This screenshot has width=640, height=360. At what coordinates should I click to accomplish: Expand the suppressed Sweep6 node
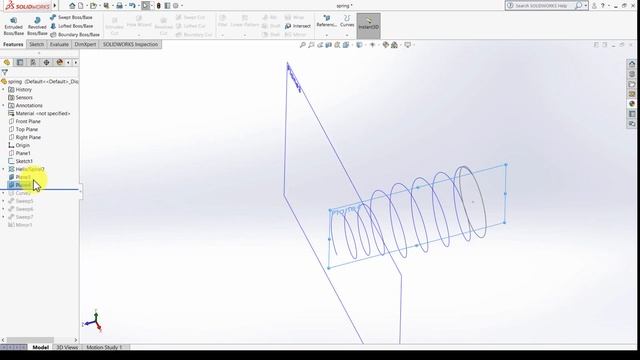4,209
